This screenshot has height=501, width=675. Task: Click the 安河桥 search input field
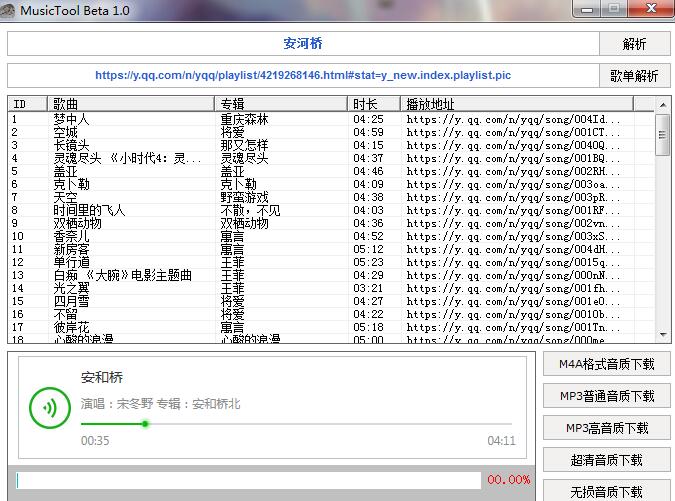(303, 44)
